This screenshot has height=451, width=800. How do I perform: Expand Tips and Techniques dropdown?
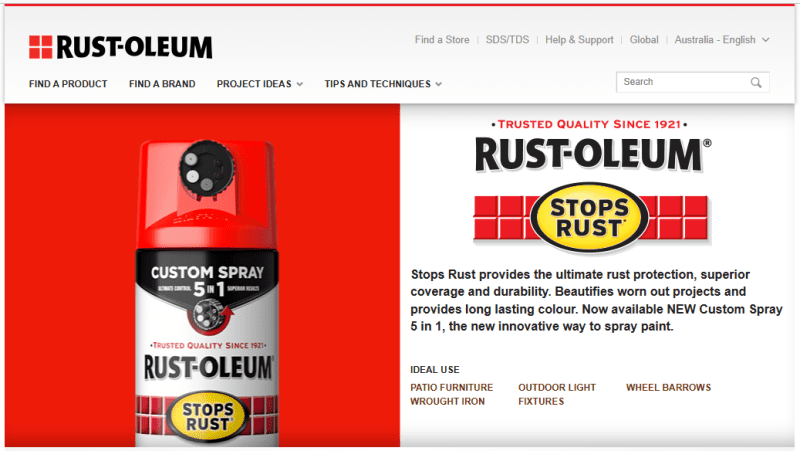click(x=383, y=84)
